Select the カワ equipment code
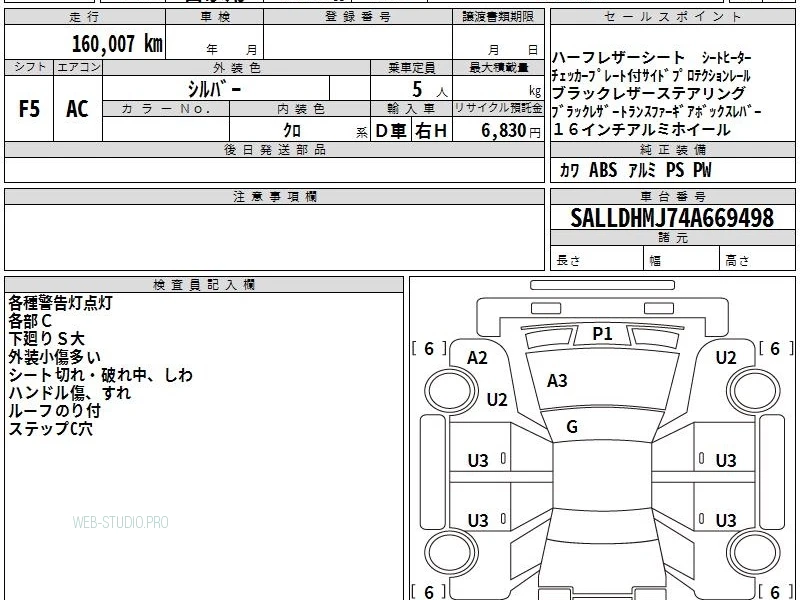This screenshot has height=600, width=800. tap(569, 170)
